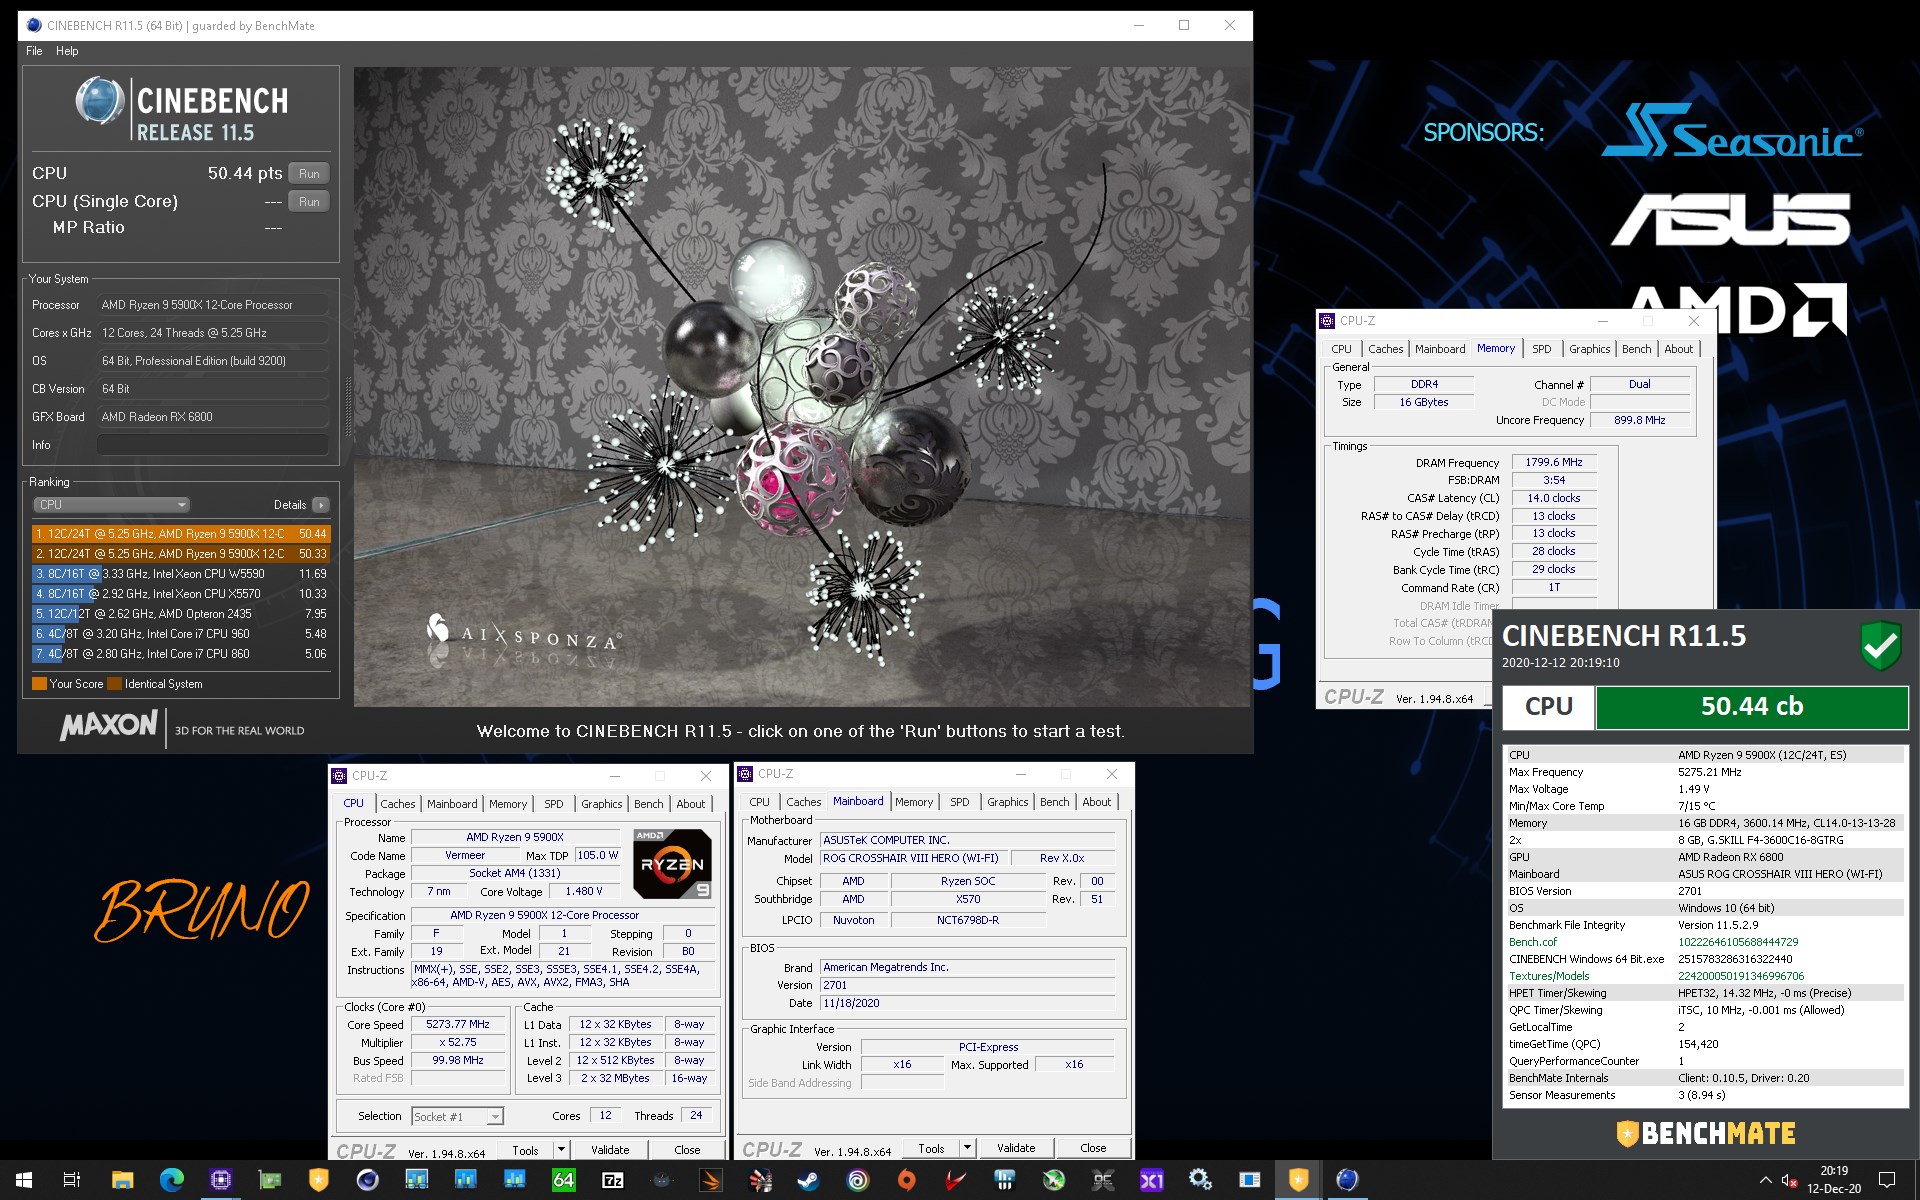Select ranking entry Intel Xeon CPU W5590
The image size is (1920, 1200).
click(x=181, y=574)
